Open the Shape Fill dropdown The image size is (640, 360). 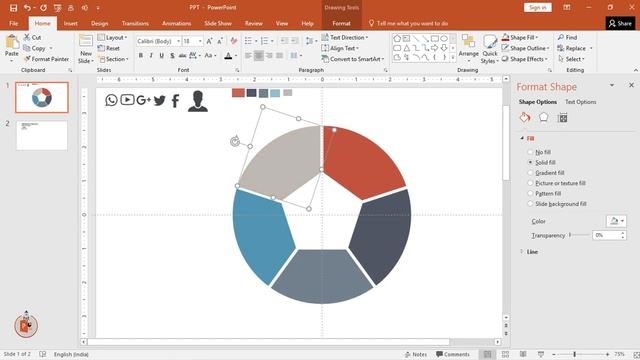520,38
